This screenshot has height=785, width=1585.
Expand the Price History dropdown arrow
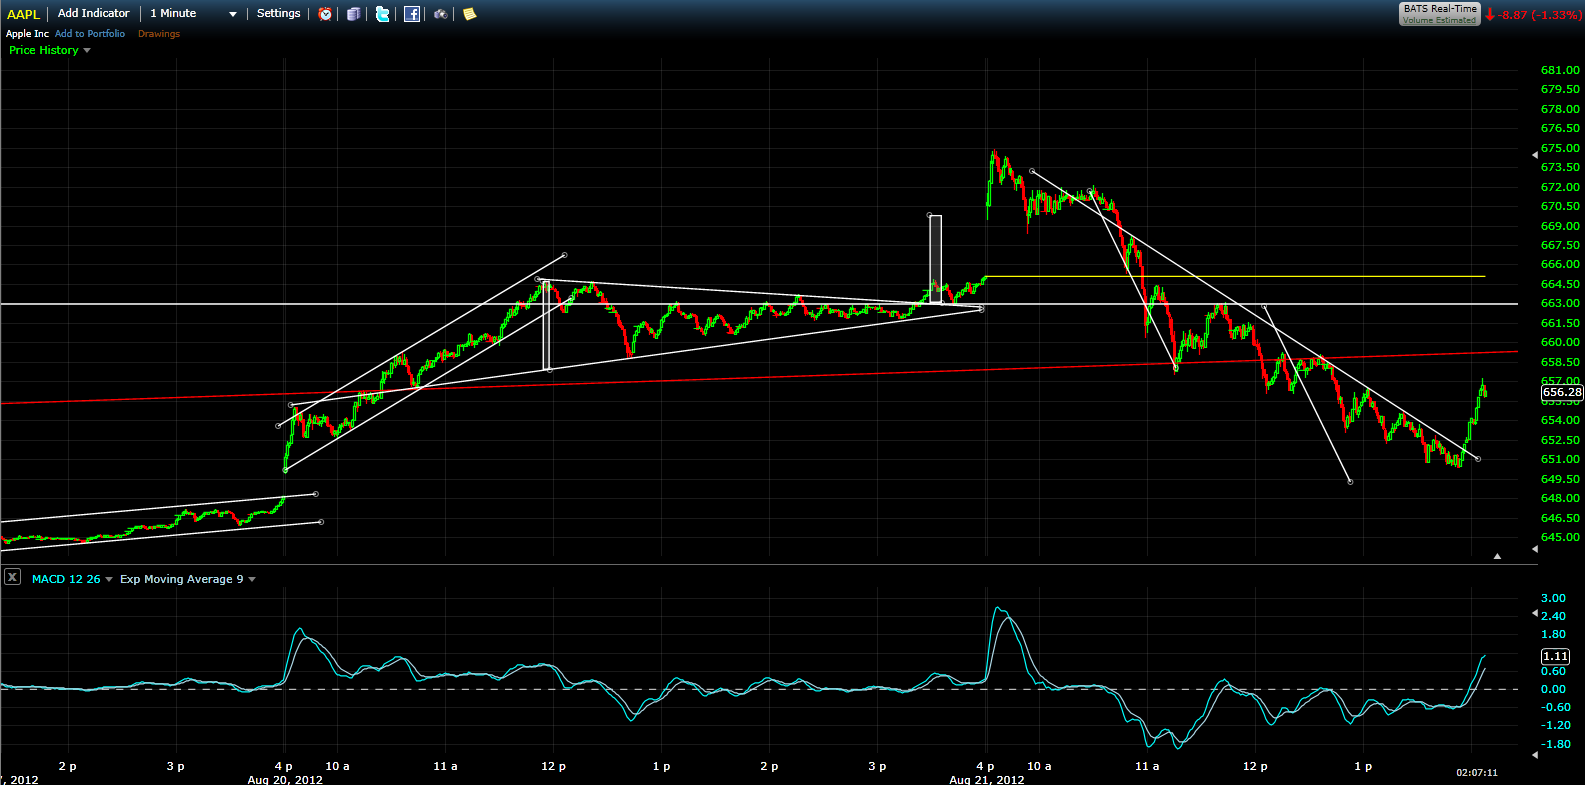point(87,51)
